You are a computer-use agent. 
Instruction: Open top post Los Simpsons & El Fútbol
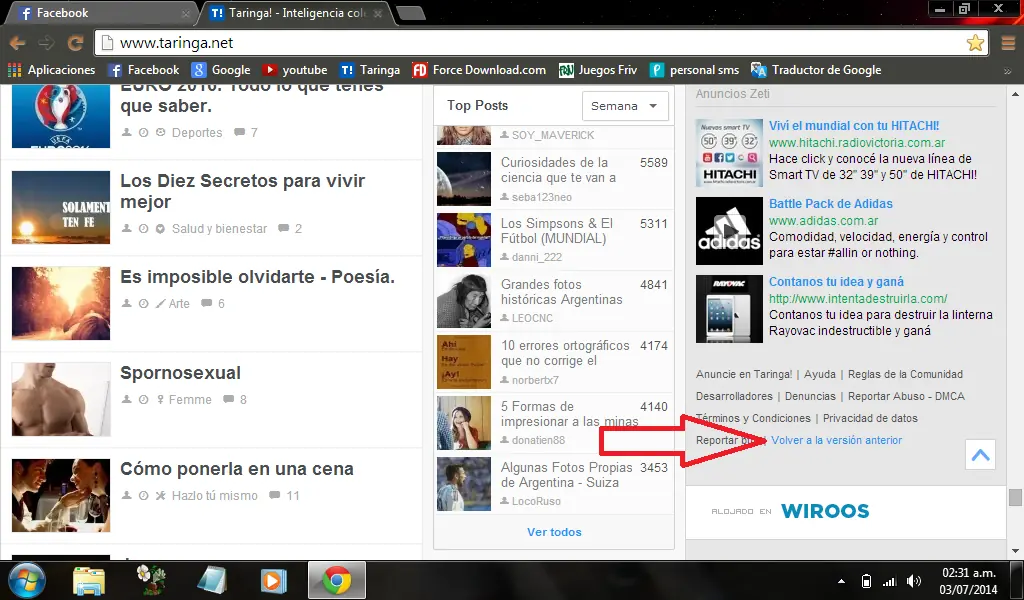point(557,231)
